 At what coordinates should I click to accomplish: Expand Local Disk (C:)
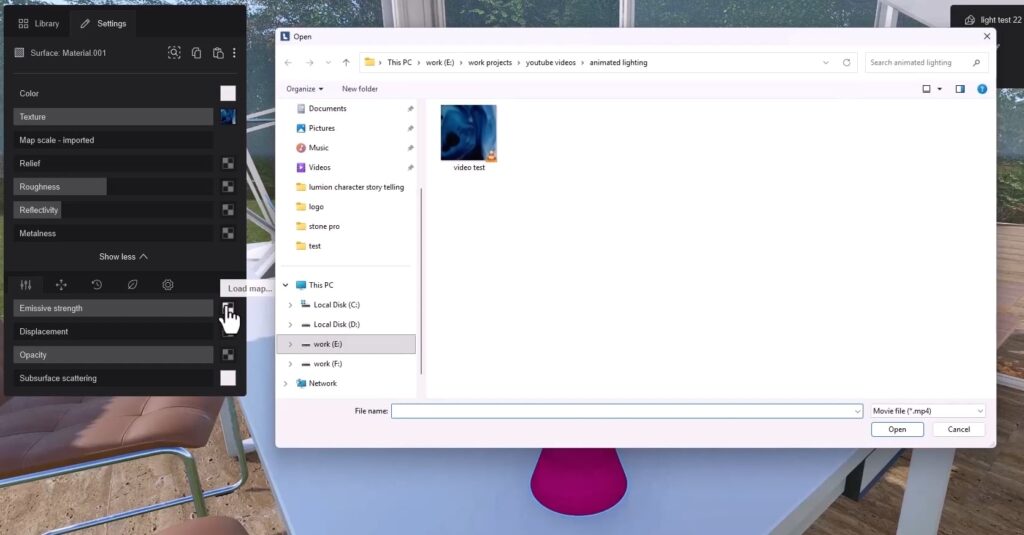click(x=291, y=305)
